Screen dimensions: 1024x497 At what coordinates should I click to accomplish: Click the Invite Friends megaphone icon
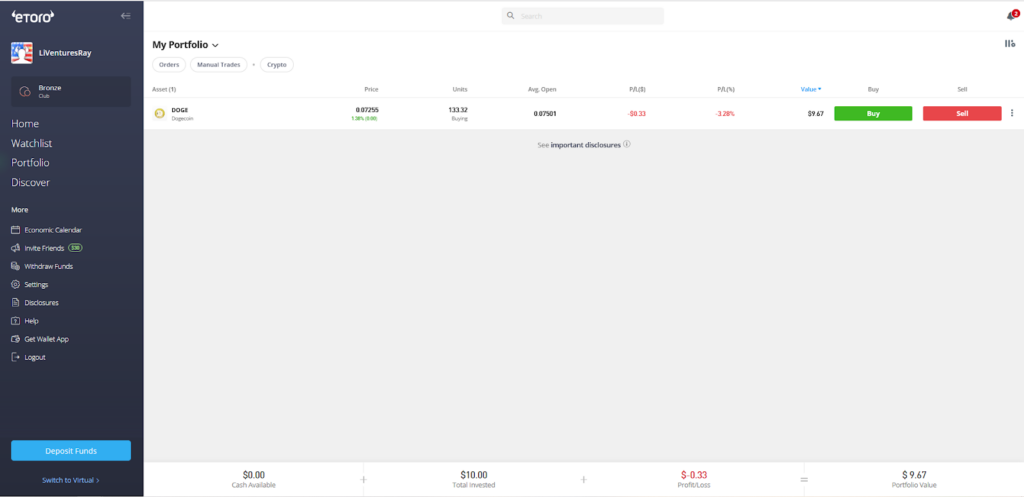(x=16, y=248)
